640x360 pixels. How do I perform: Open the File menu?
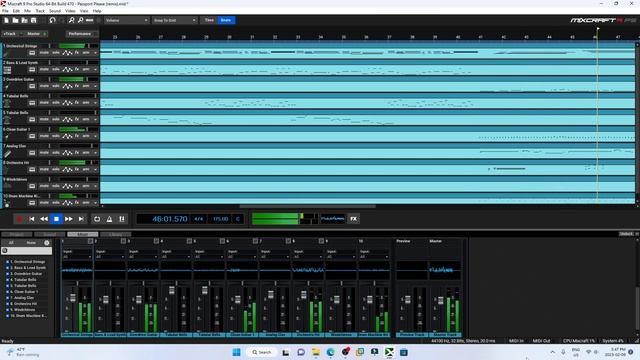[5, 11]
